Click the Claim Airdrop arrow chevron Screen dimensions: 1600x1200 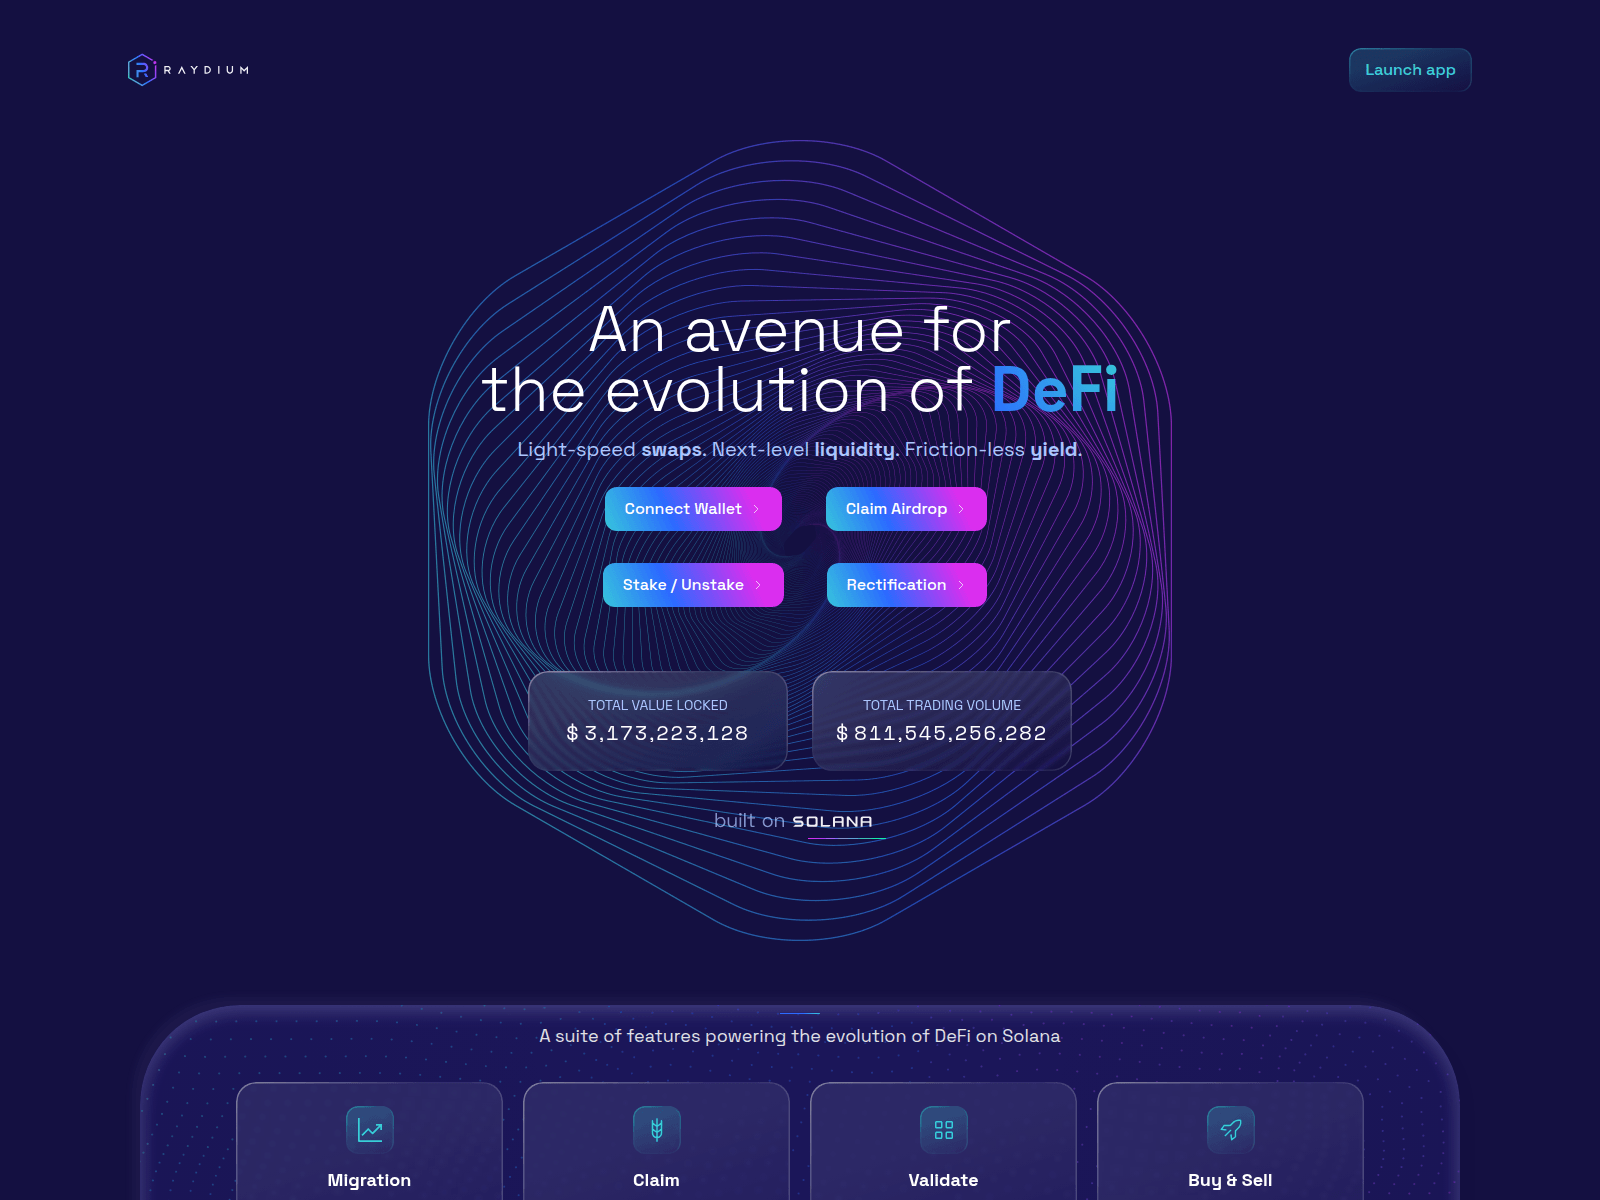click(x=961, y=509)
